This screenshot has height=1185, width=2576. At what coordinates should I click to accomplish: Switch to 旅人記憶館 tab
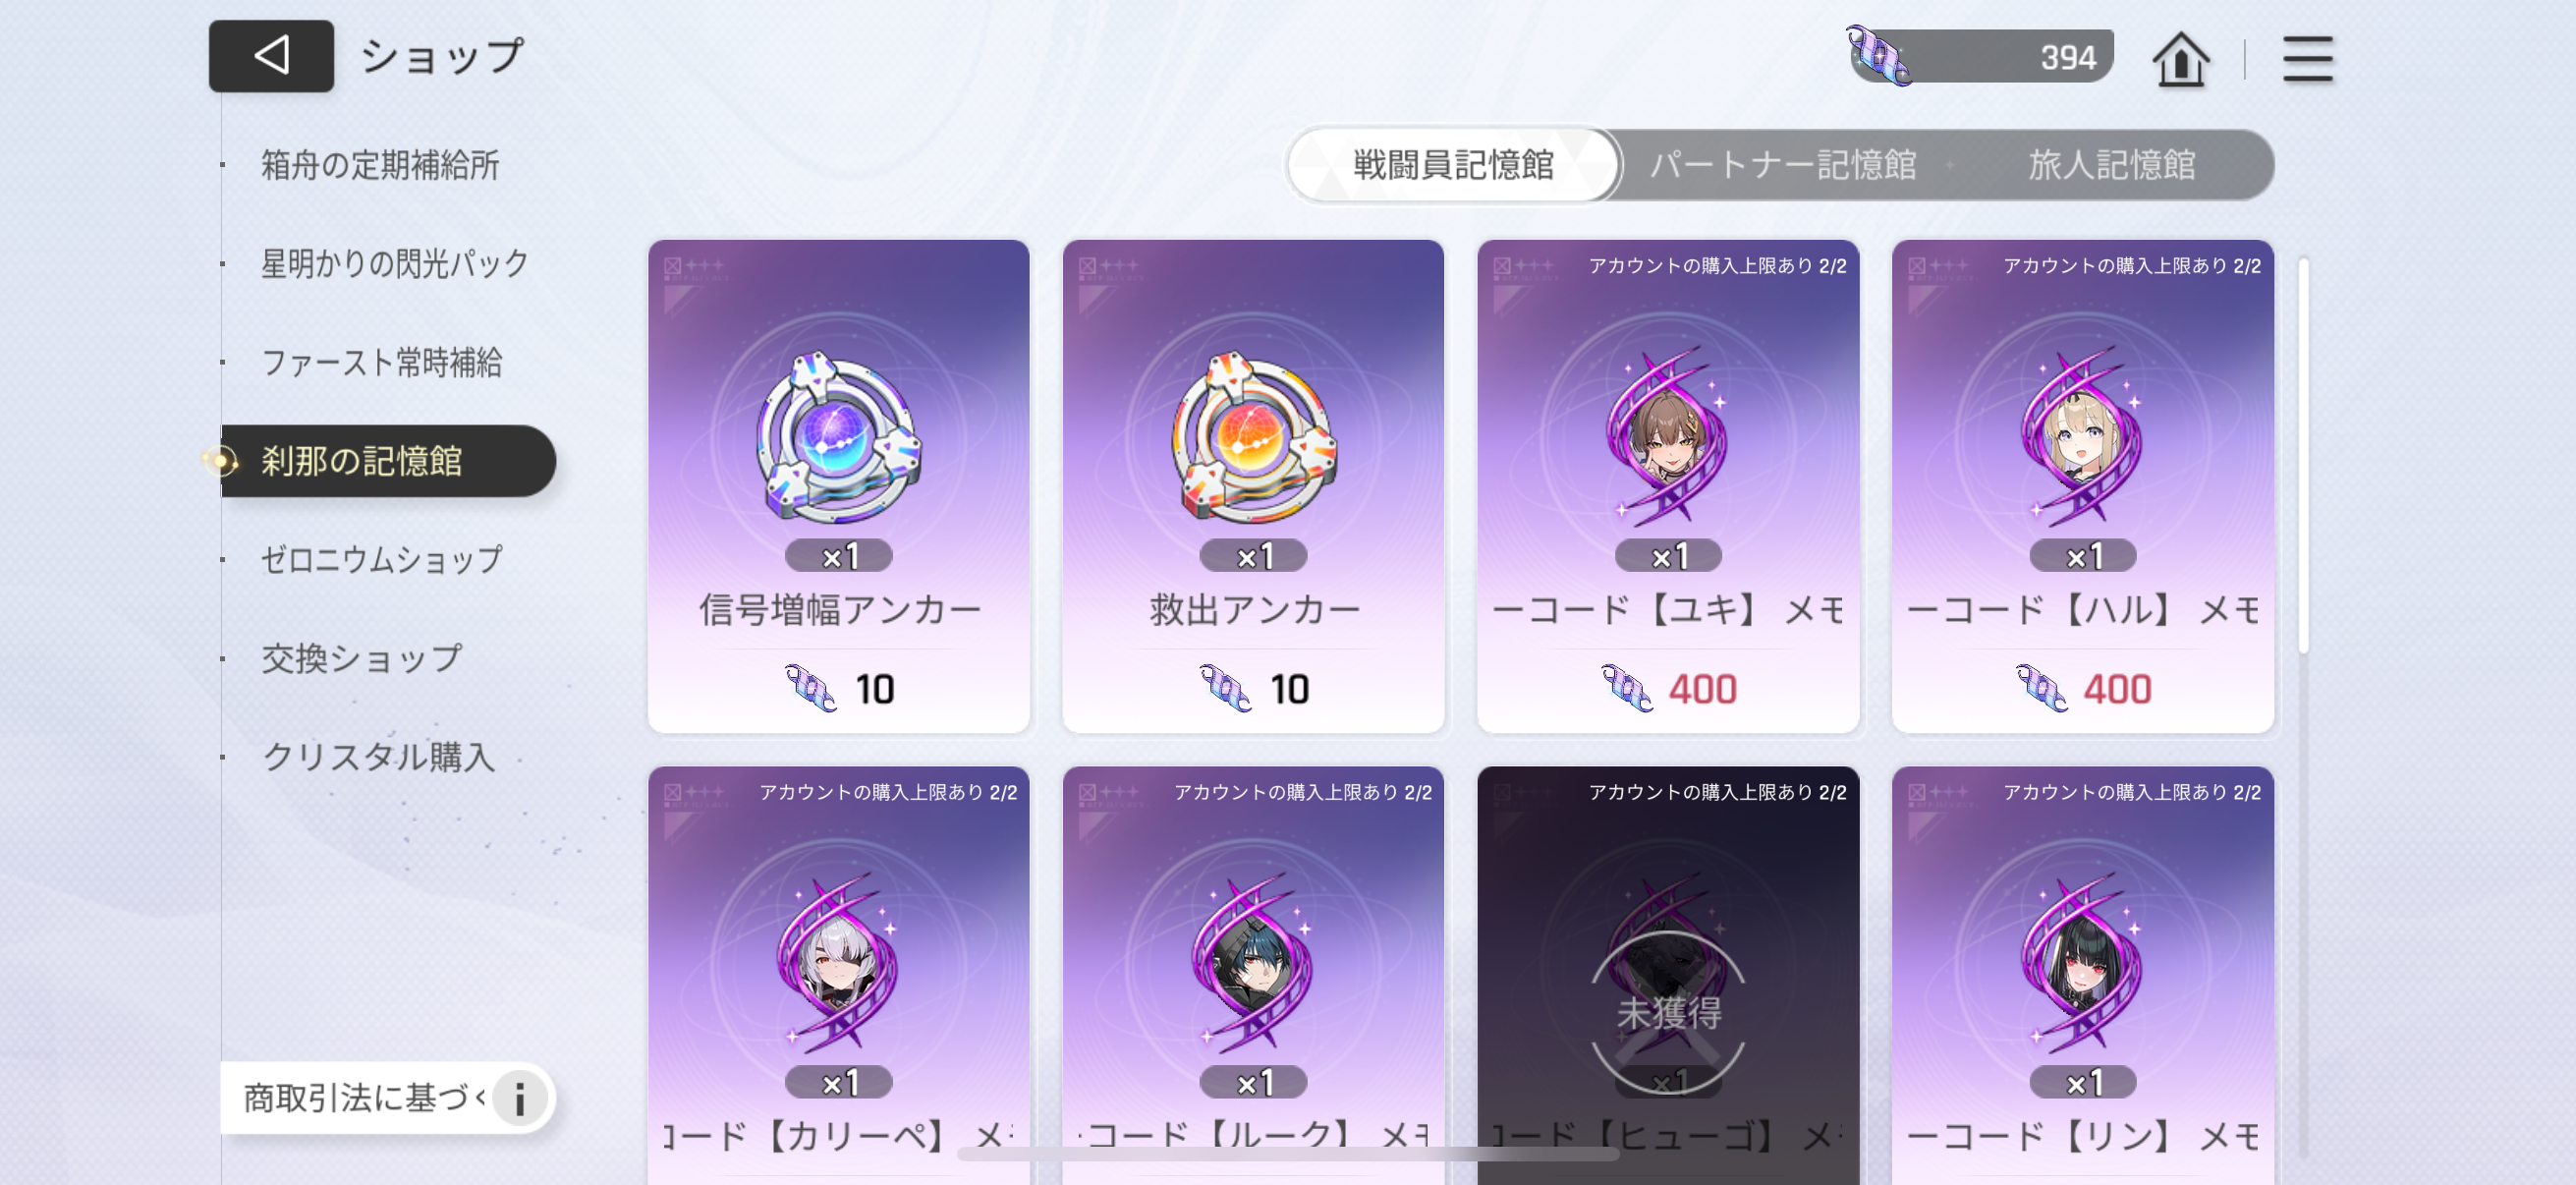pos(2111,165)
